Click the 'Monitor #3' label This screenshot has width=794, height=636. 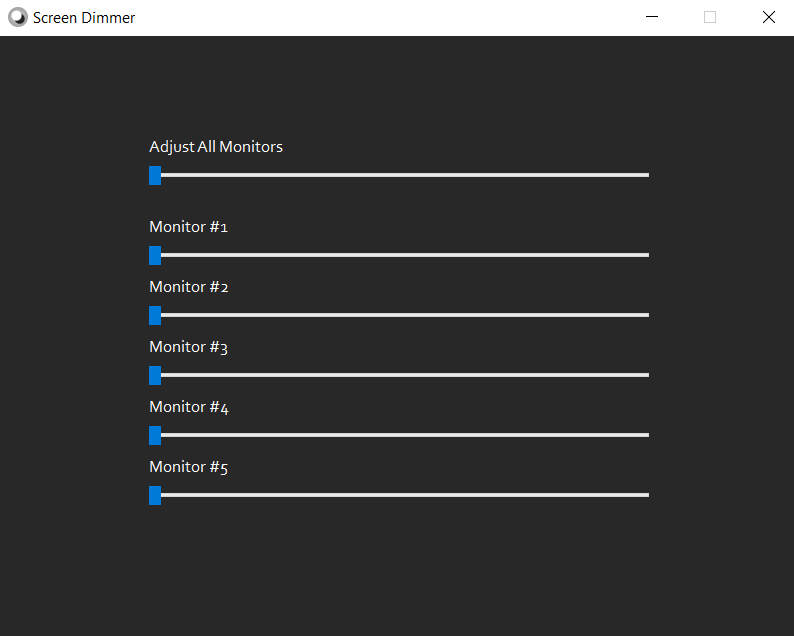point(188,347)
